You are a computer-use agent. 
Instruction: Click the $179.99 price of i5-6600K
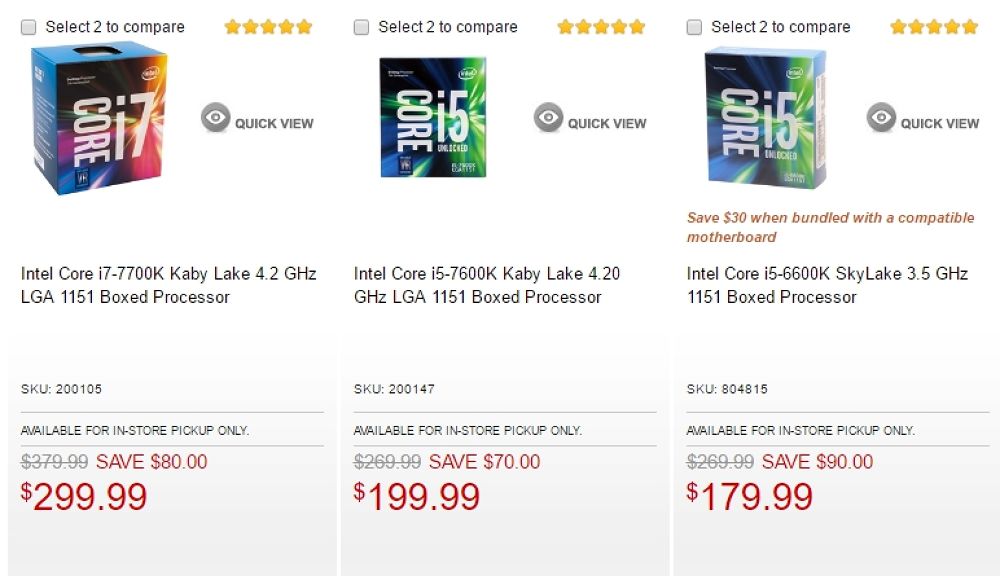point(750,497)
